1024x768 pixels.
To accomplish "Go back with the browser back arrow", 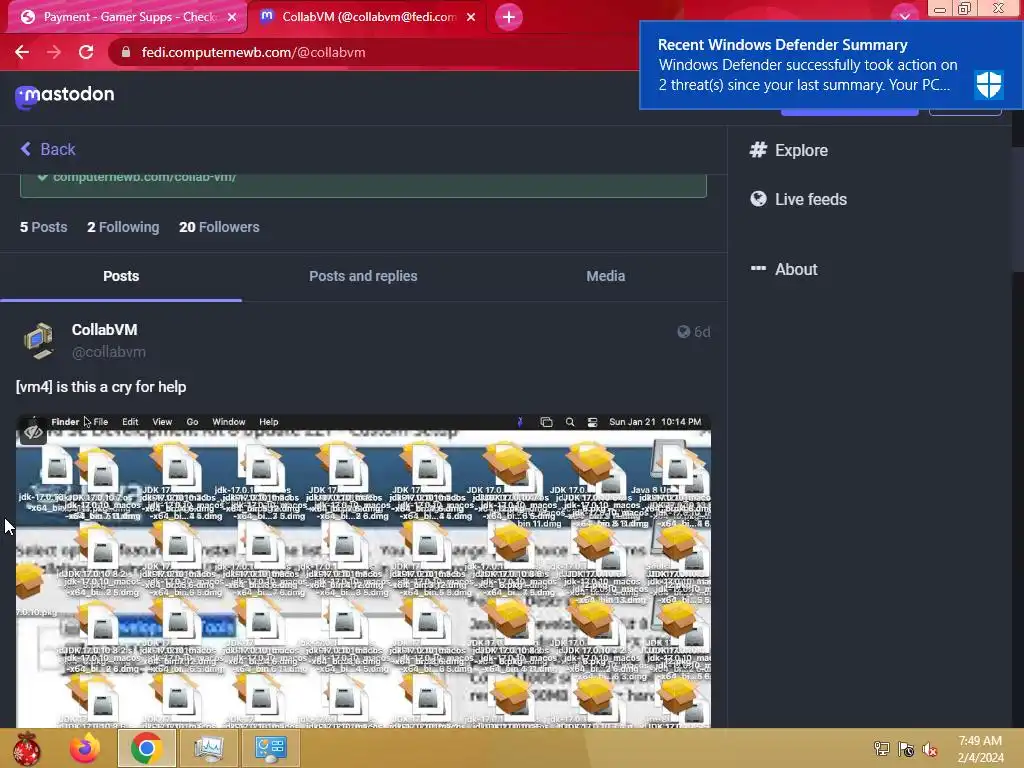I will pos(22,52).
